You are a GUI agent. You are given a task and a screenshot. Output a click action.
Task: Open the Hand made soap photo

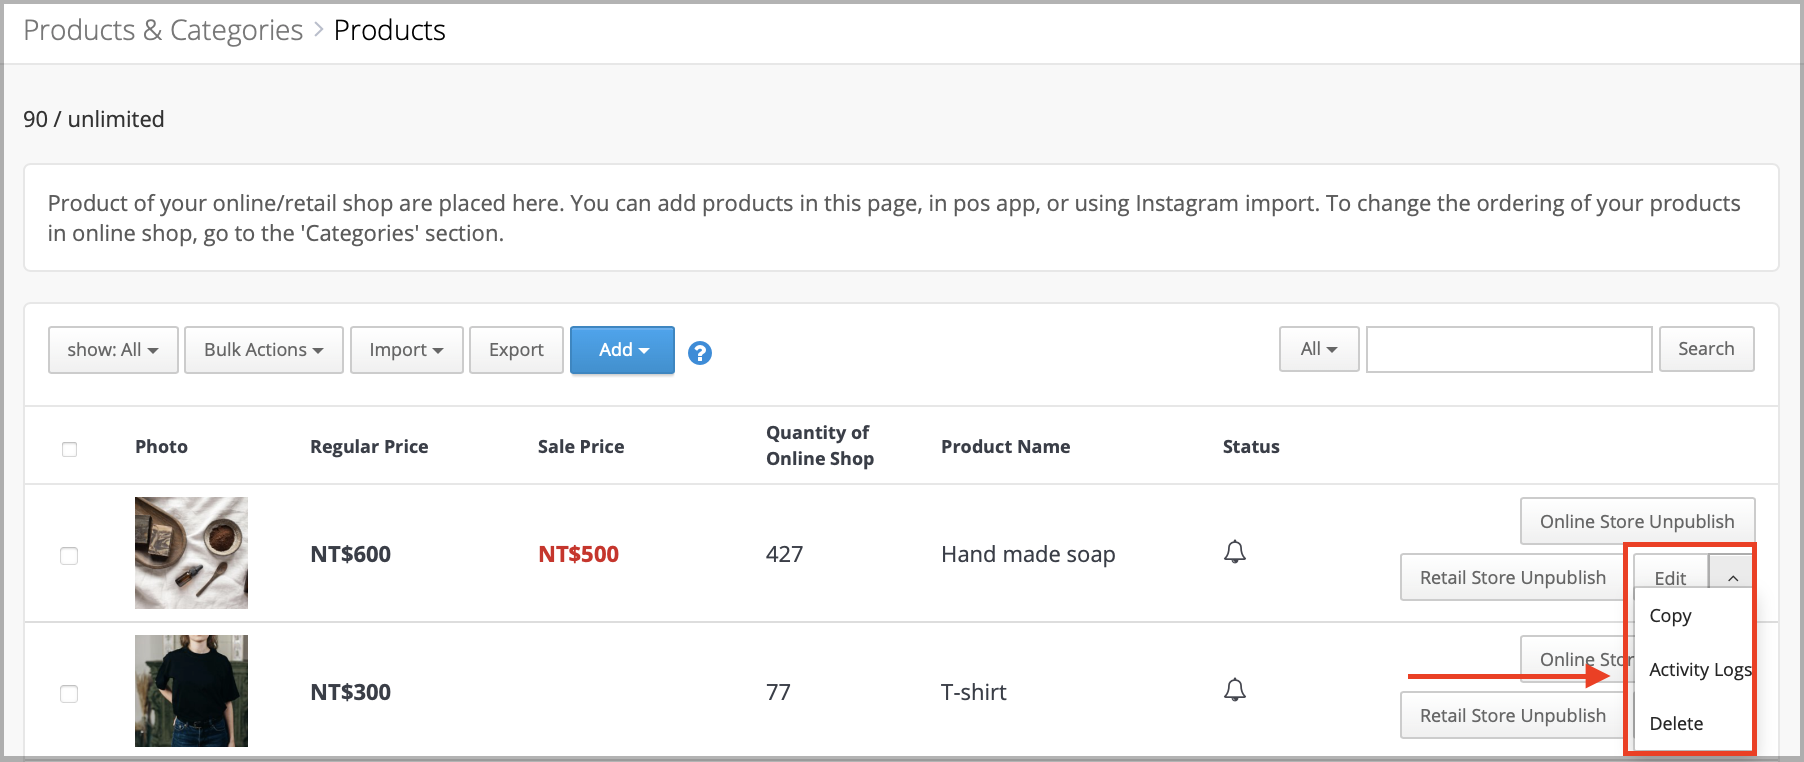(x=191, y=553)
